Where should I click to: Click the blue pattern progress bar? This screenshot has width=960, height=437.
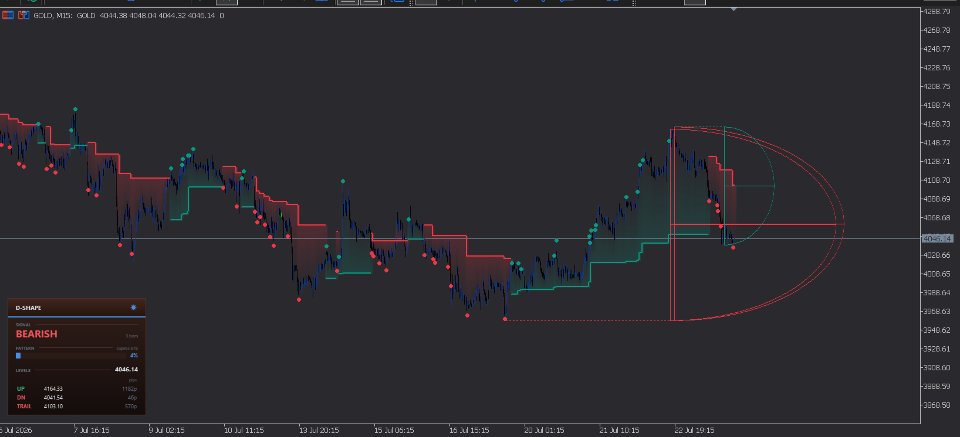(x=18, y=355)
